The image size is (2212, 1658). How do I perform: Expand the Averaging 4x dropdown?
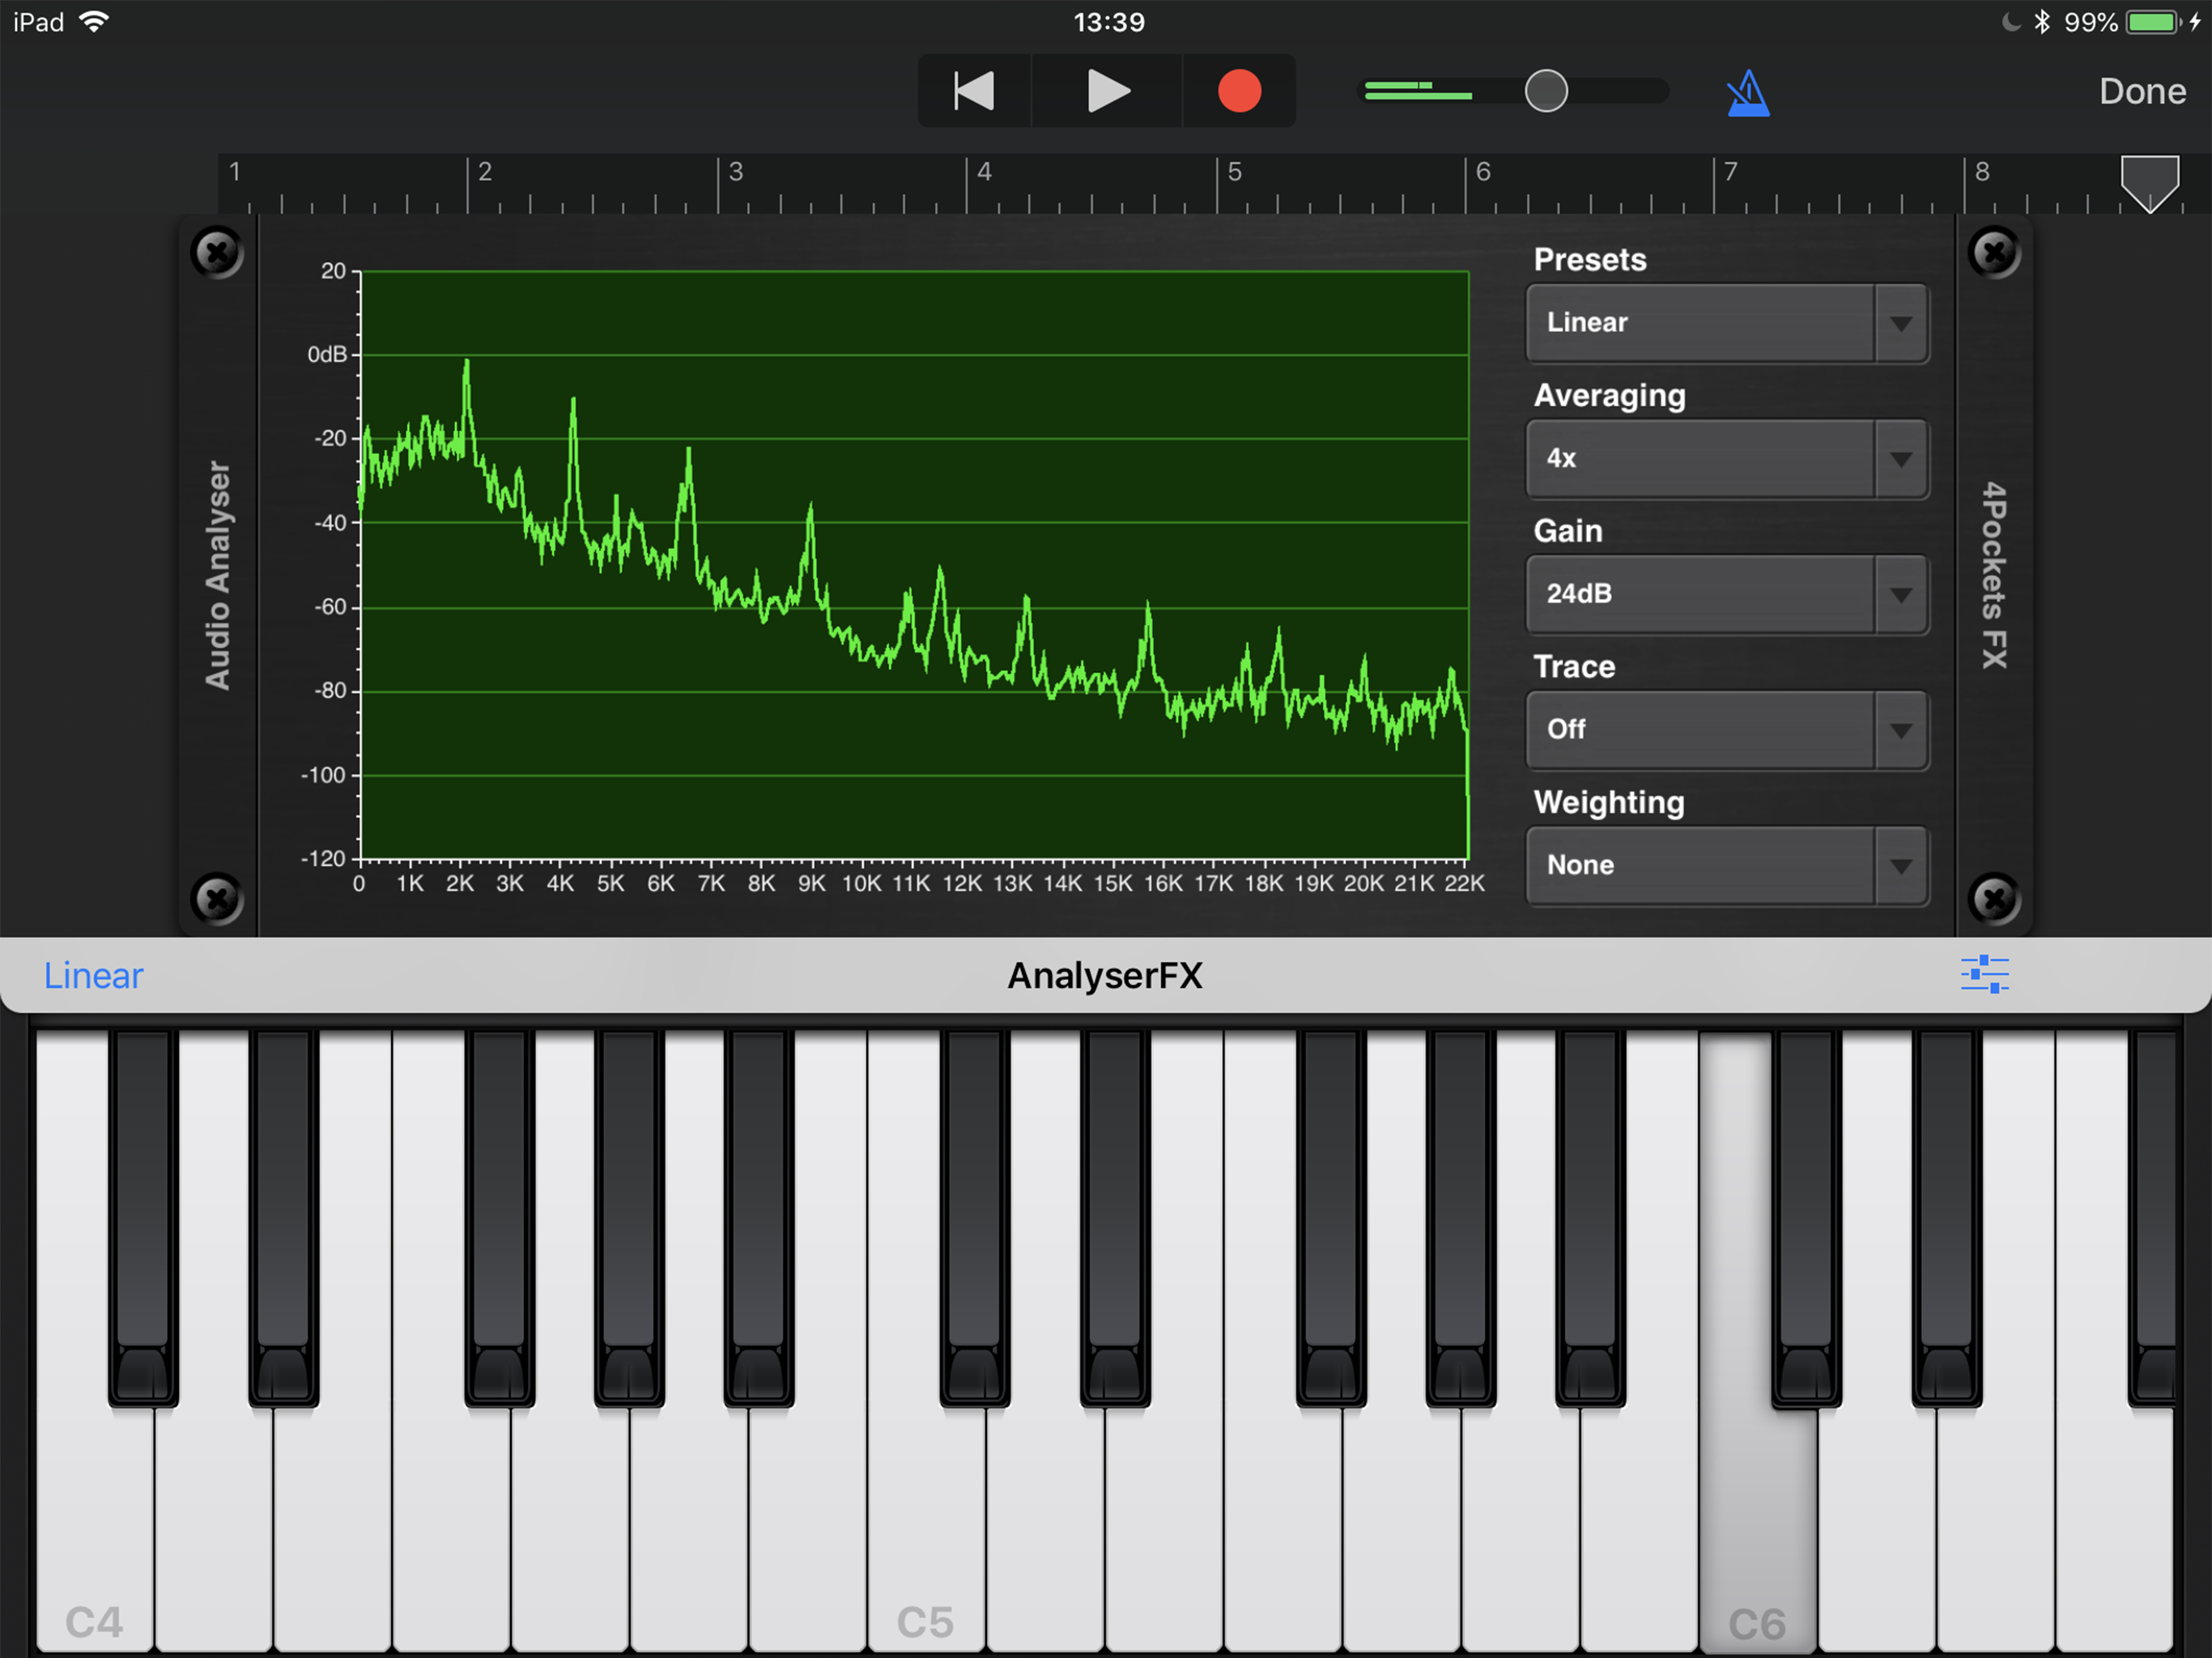coord(1726,459)
